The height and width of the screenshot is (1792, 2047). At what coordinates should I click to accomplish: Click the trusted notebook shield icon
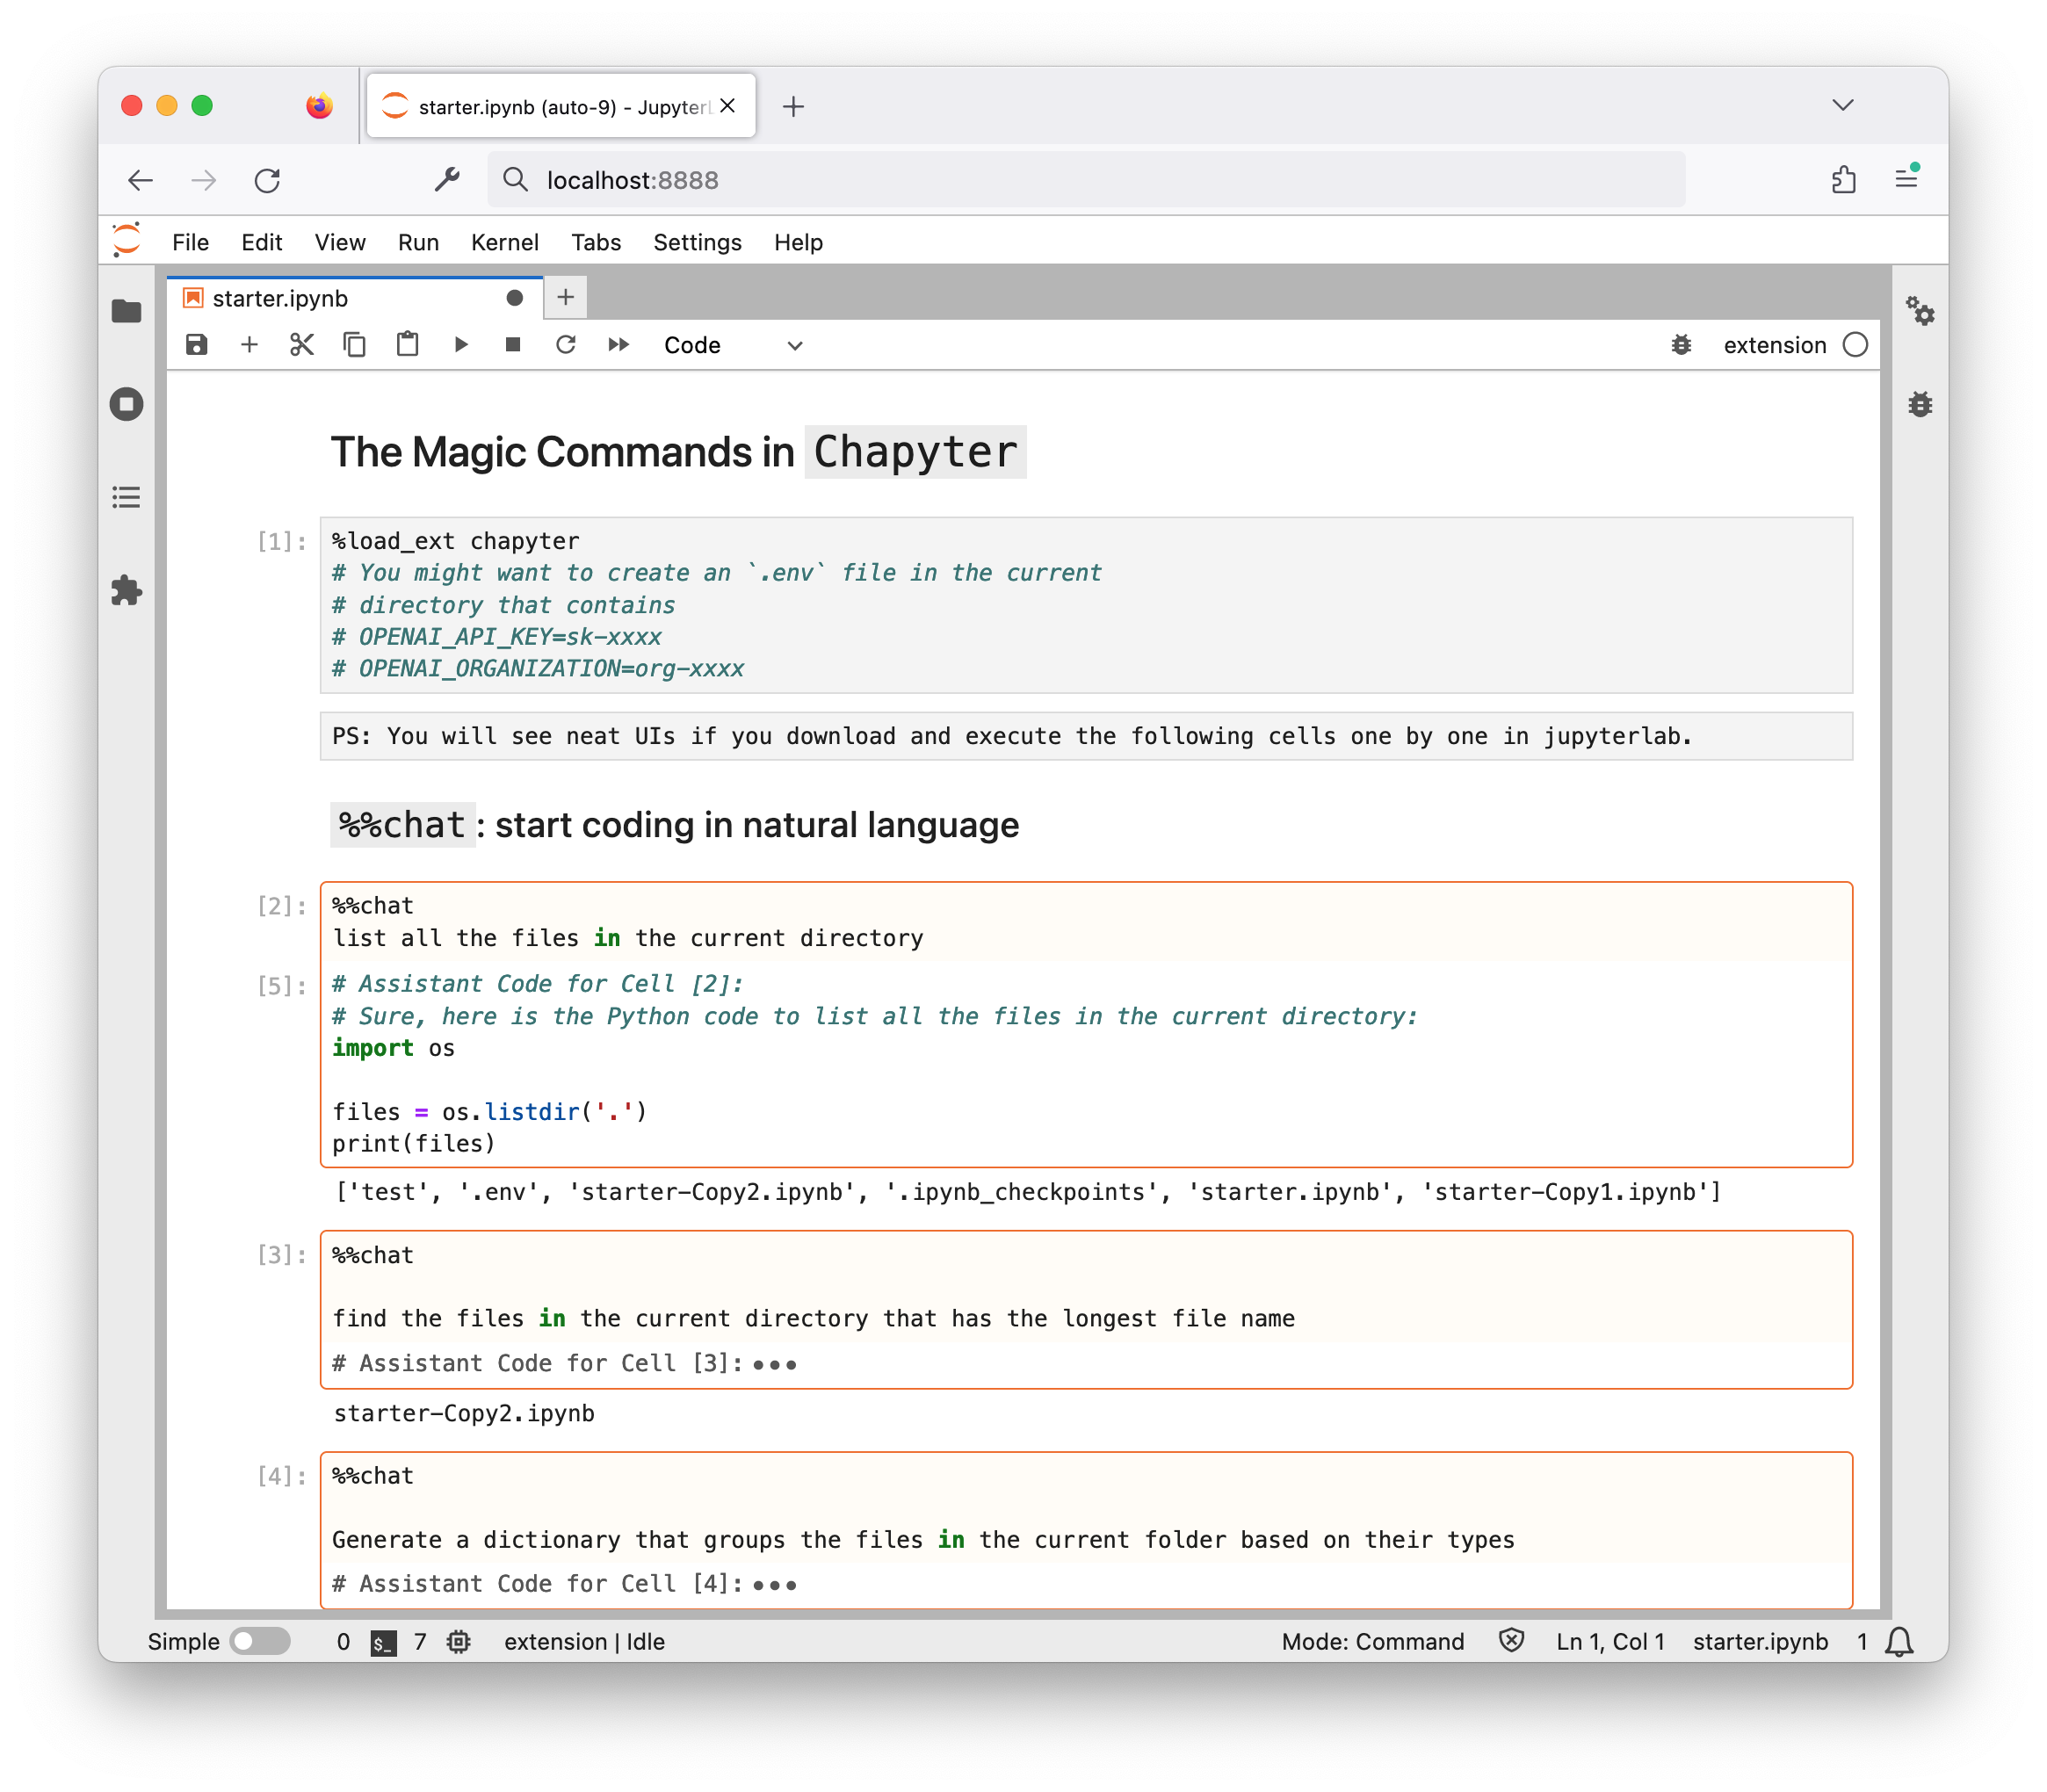tap(1511, 1641)
